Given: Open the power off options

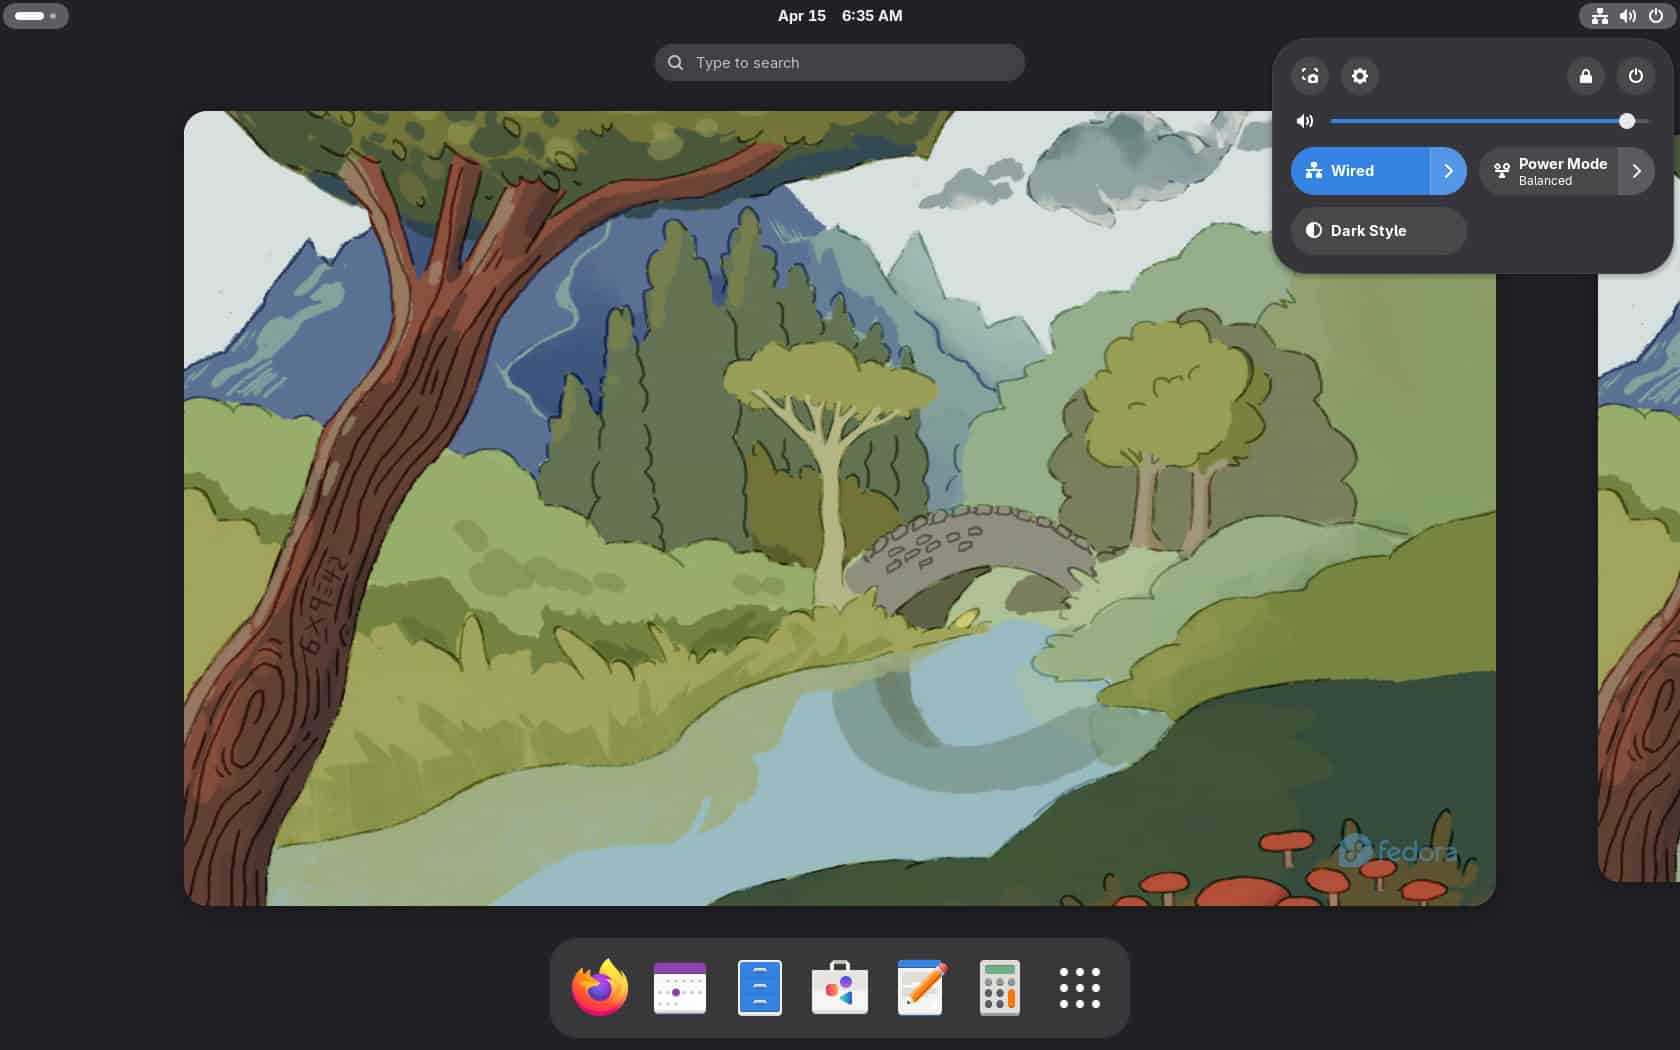Looking at the screenshot, I should tap(1635, 76).
